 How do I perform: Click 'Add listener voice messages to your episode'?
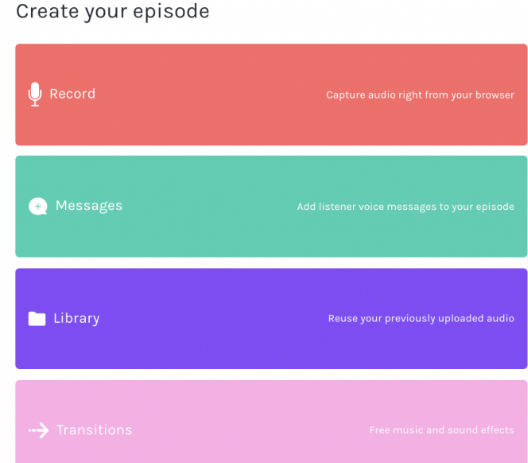405,207
